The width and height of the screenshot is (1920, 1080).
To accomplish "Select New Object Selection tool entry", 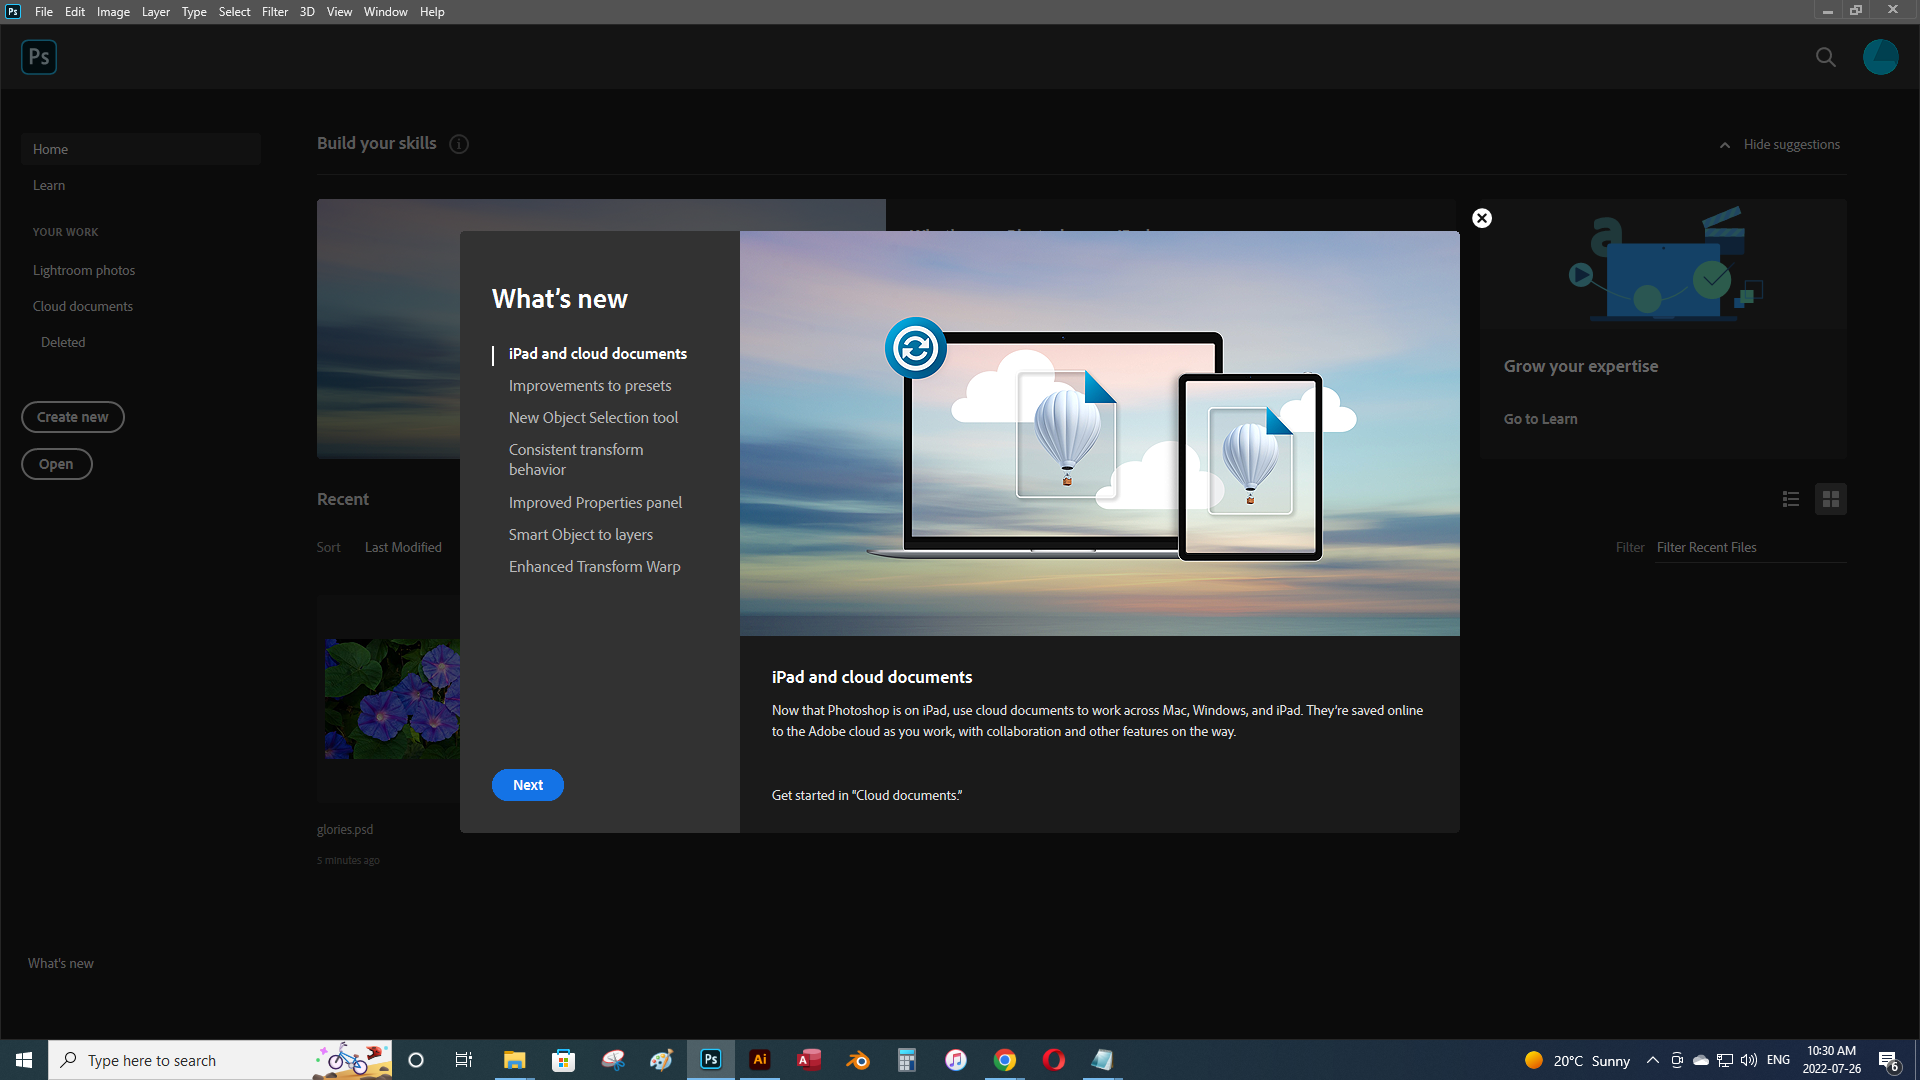I will coord(593,418).
